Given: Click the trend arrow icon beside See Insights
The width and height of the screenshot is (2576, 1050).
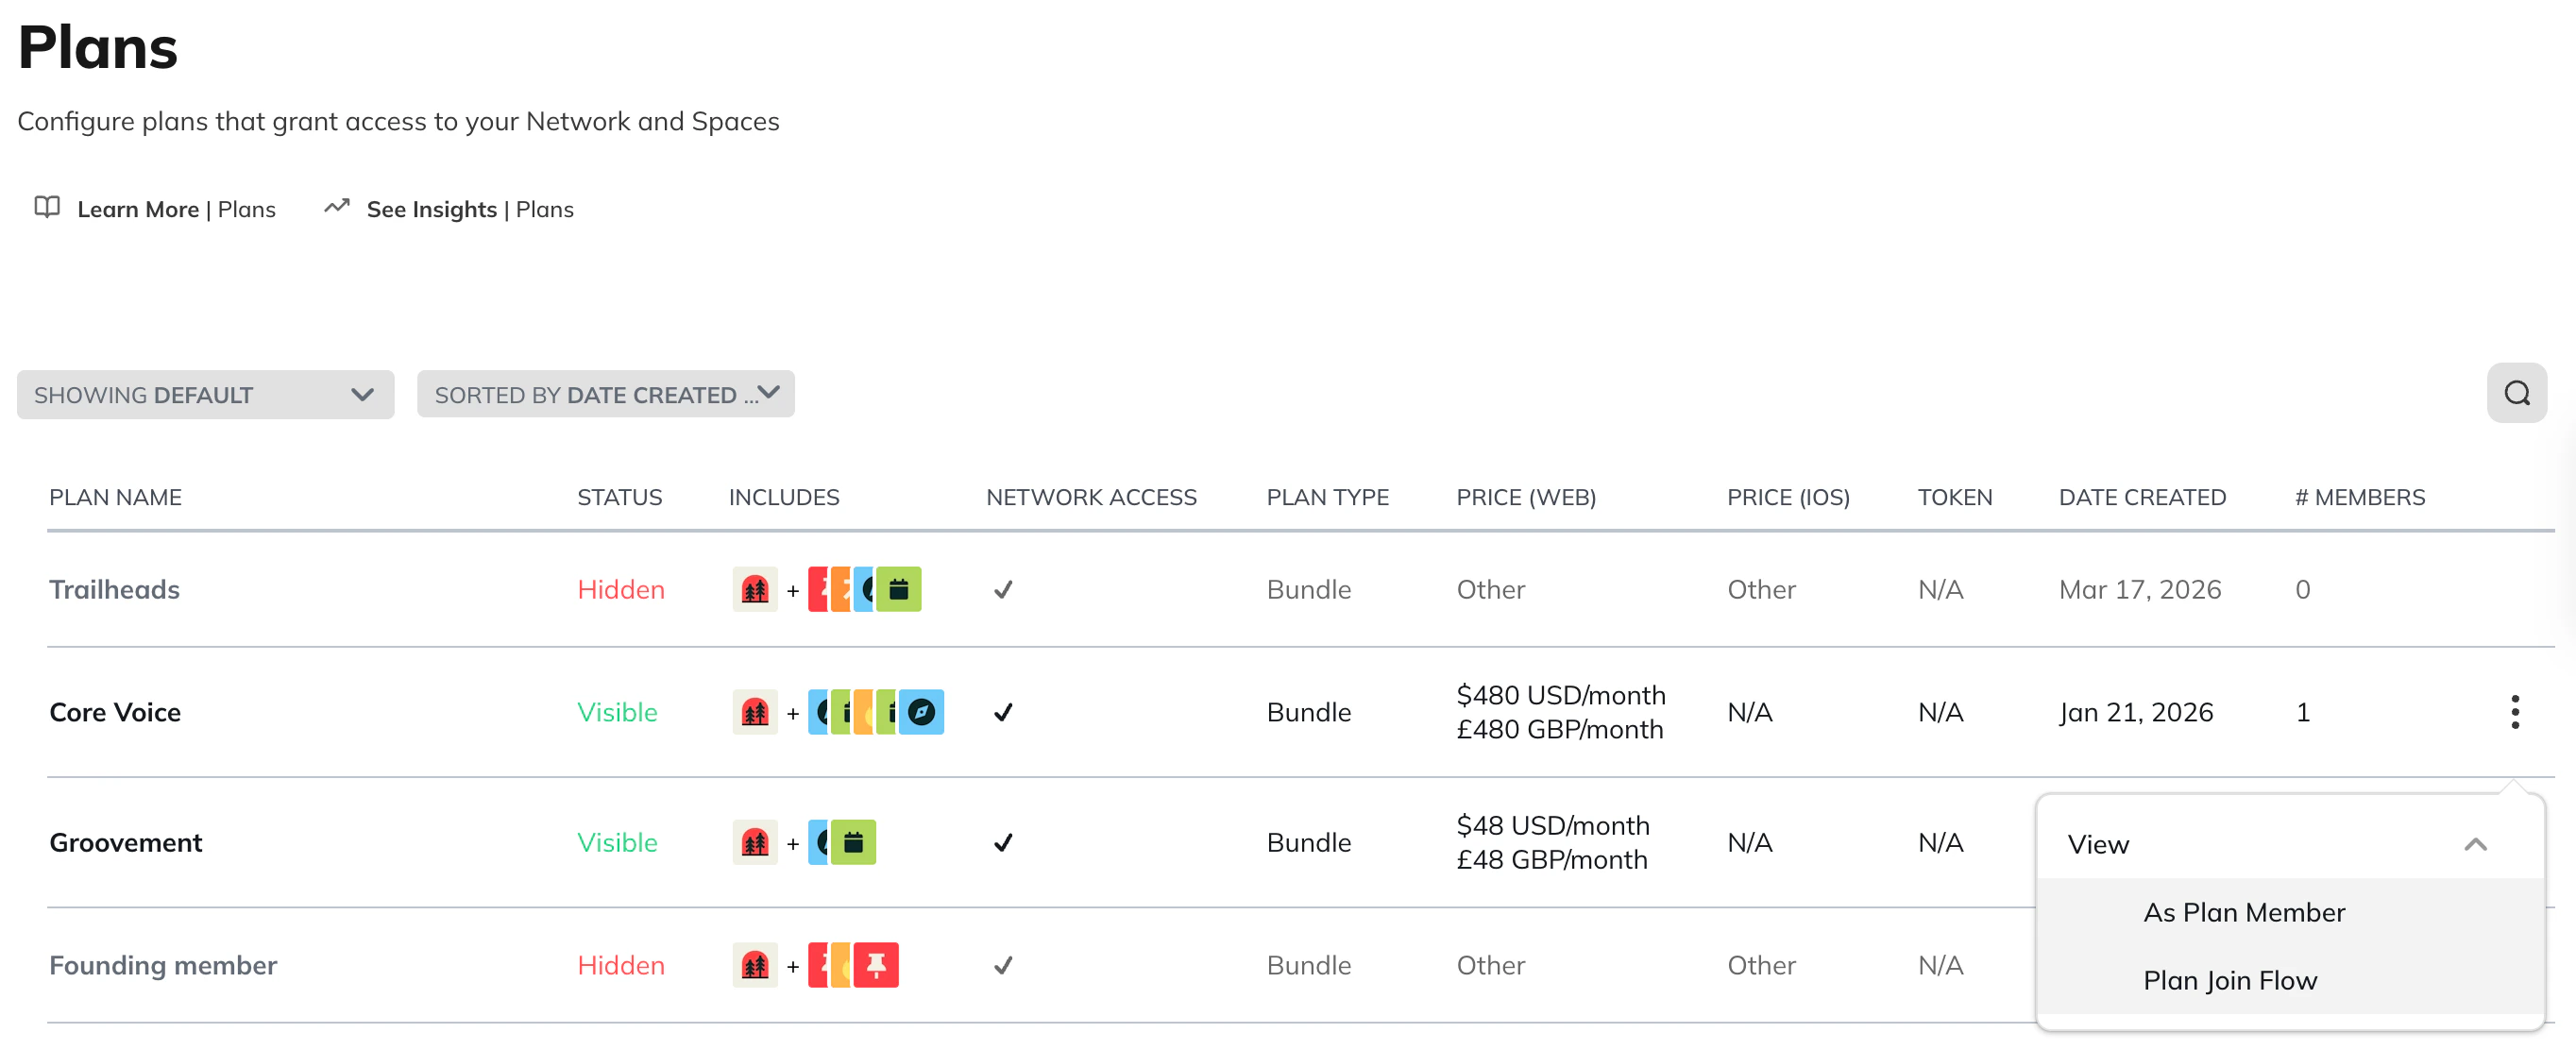Looking at the screenshot, I should tap(337, 207).
